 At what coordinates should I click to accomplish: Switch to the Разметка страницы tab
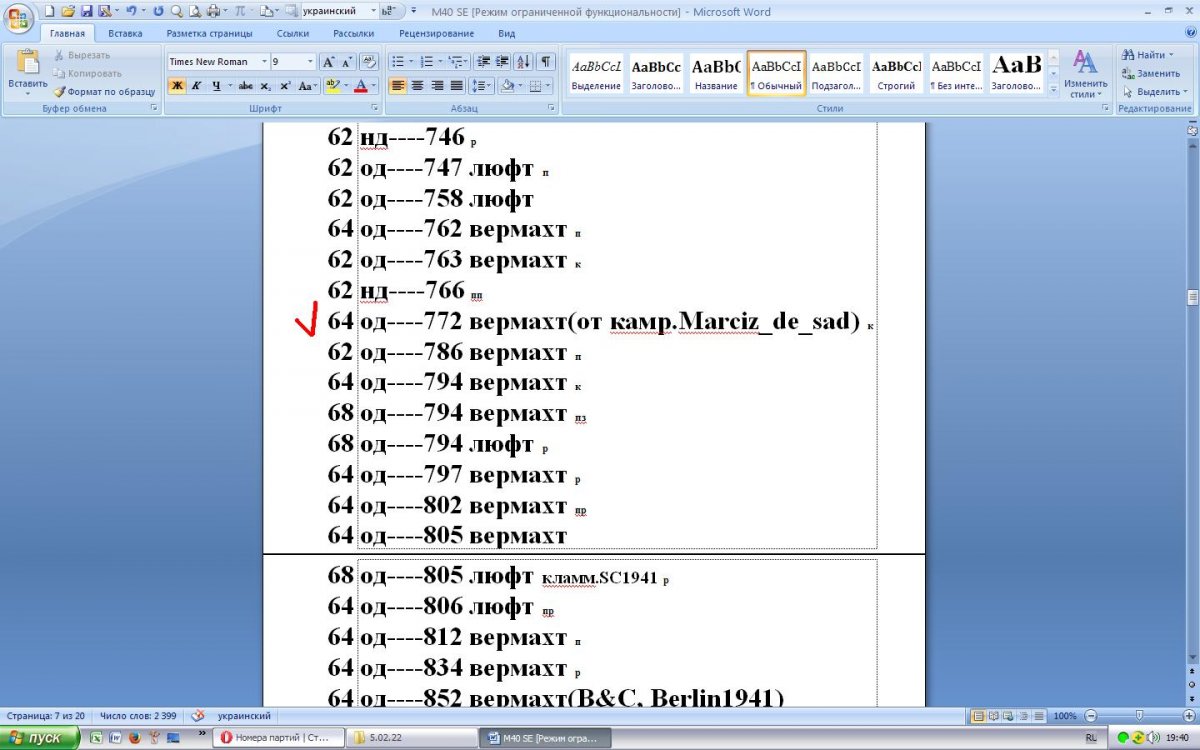point(209,33)
